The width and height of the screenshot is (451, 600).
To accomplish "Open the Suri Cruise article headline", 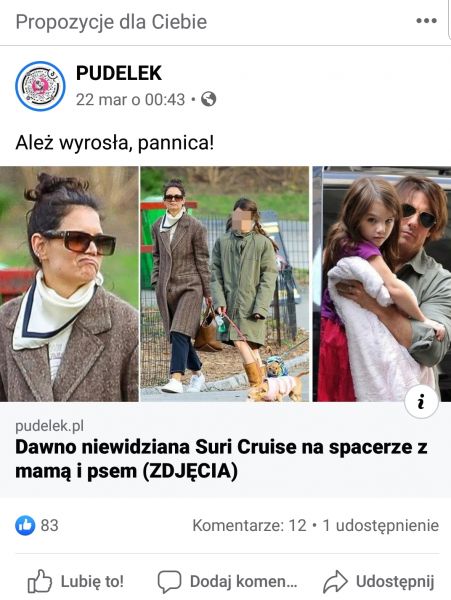I will (221, 459).
